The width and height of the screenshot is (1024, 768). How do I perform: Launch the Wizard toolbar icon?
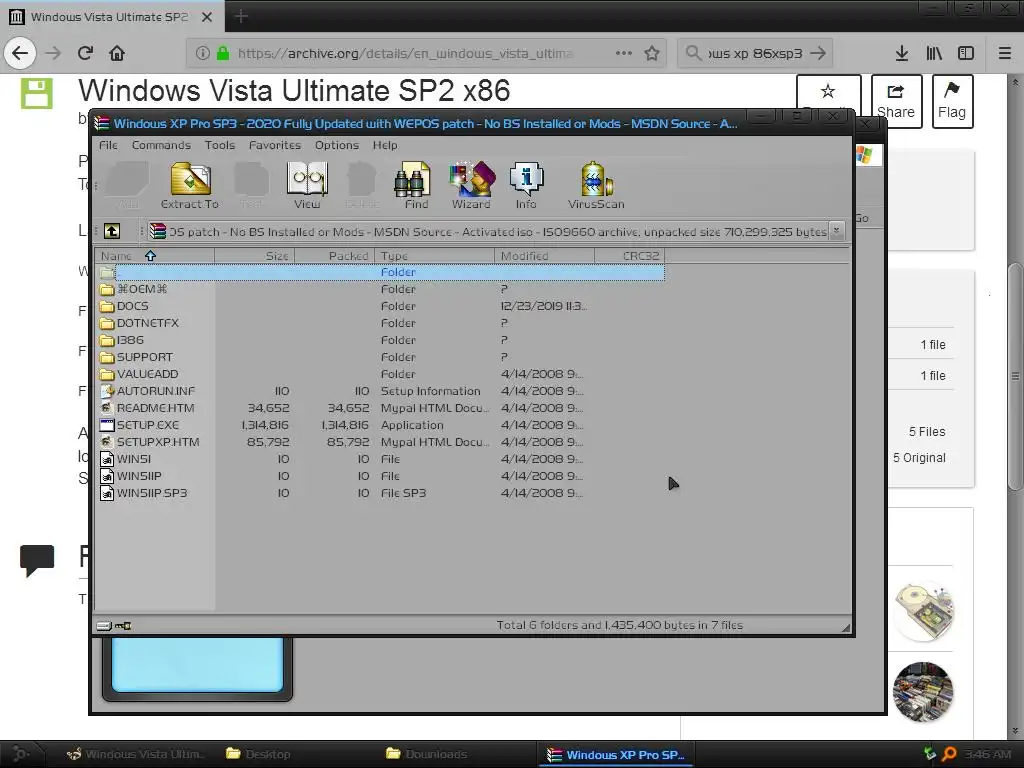click(x=471, y=185)
